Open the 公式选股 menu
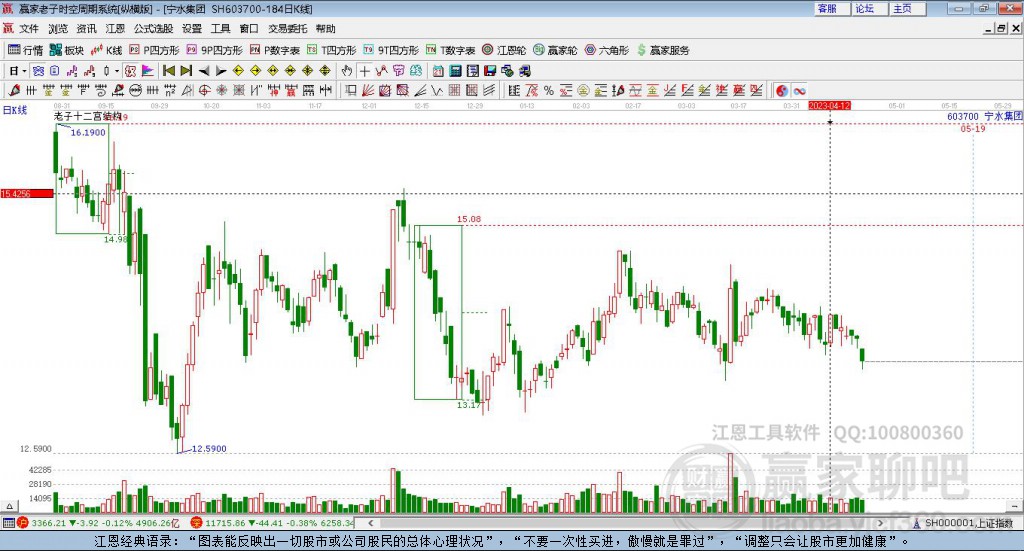This screenshot has width=1024, height=551. 153,29
